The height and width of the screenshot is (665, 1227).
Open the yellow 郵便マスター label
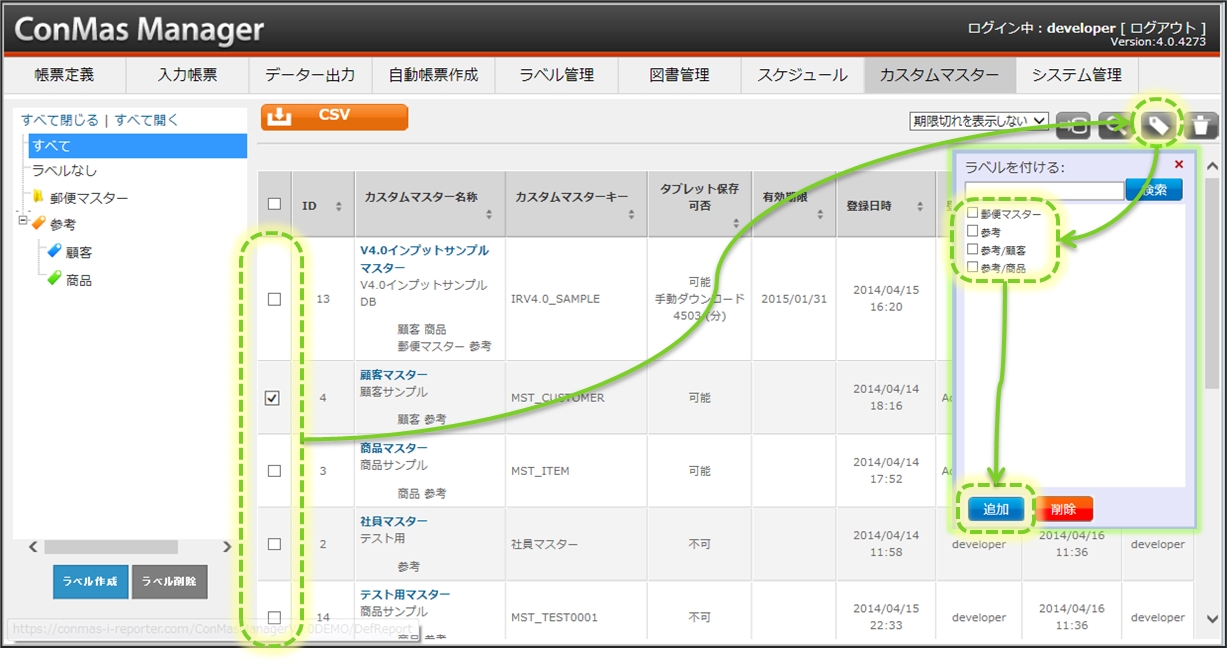pyautogui.click(x=39, y=197)
